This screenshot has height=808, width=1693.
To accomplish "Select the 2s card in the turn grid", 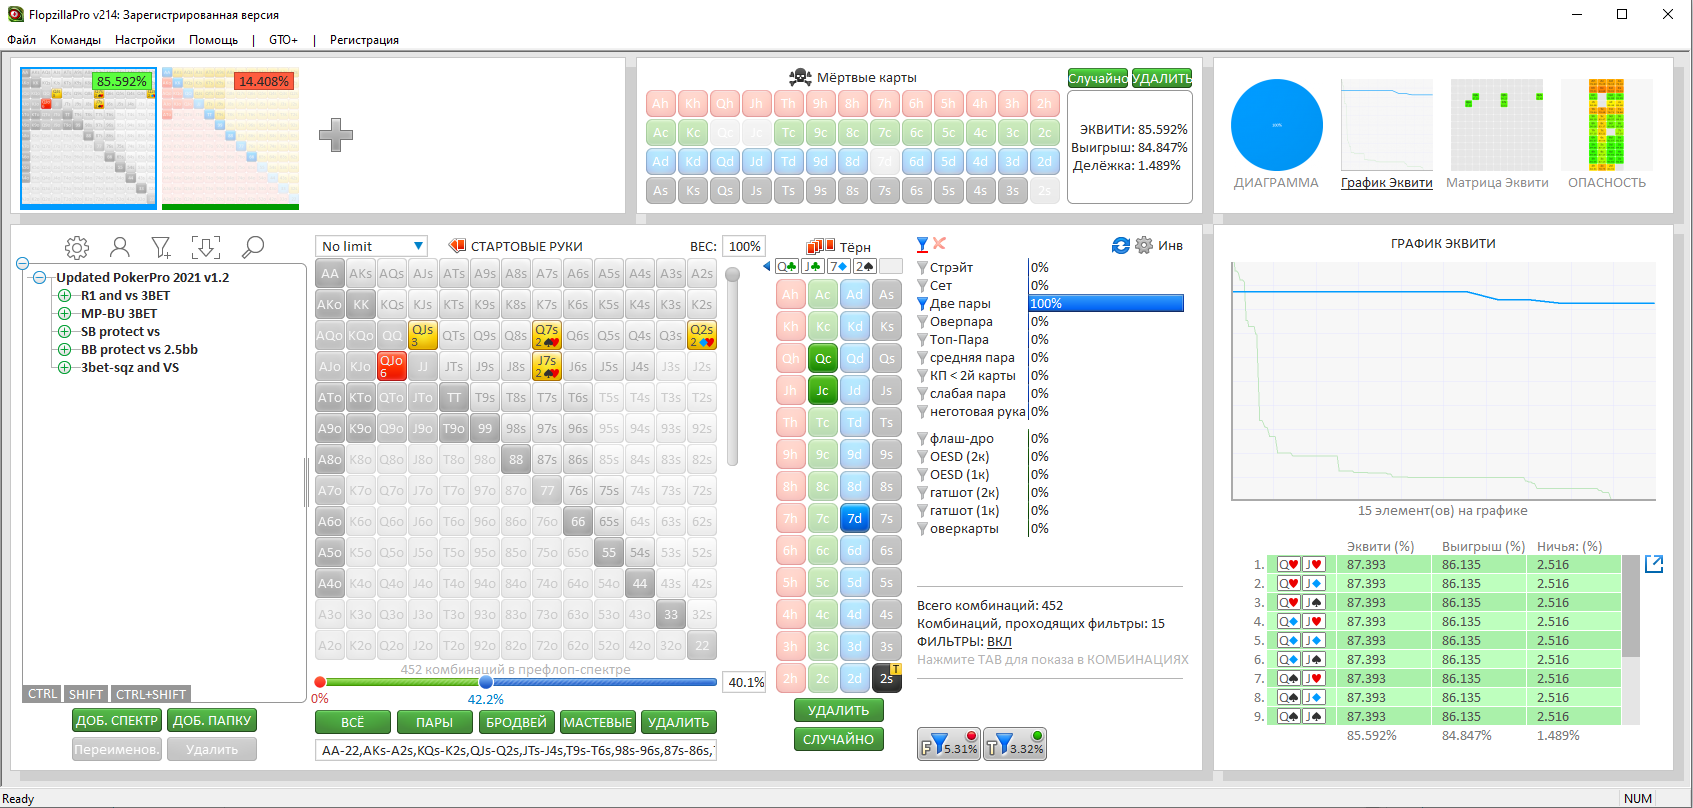I will tap(886, 678).
